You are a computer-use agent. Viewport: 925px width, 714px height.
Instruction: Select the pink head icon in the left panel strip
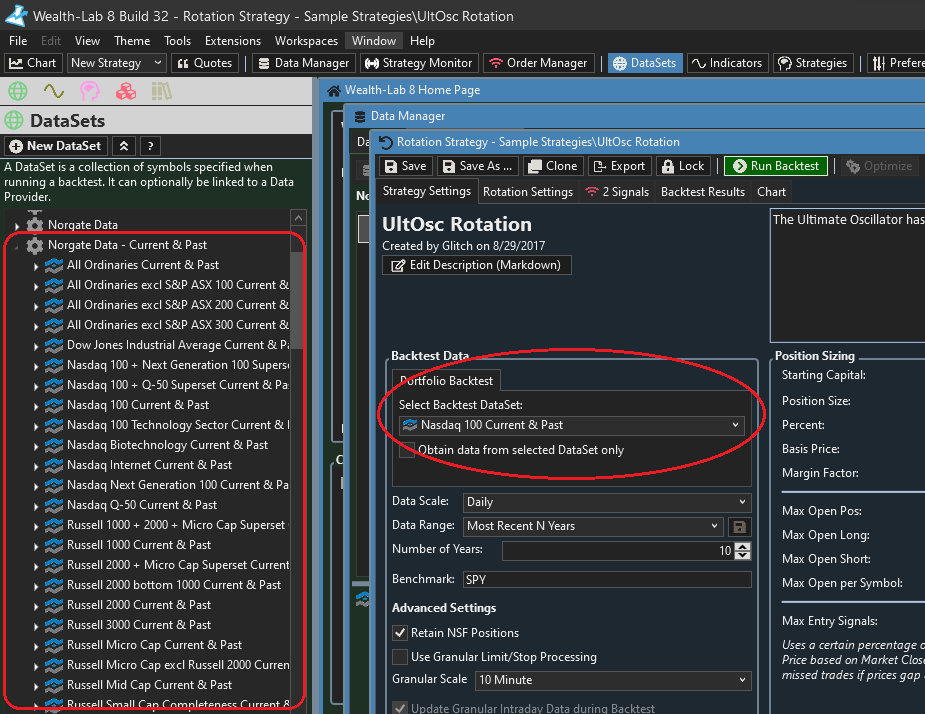(90, 91)
